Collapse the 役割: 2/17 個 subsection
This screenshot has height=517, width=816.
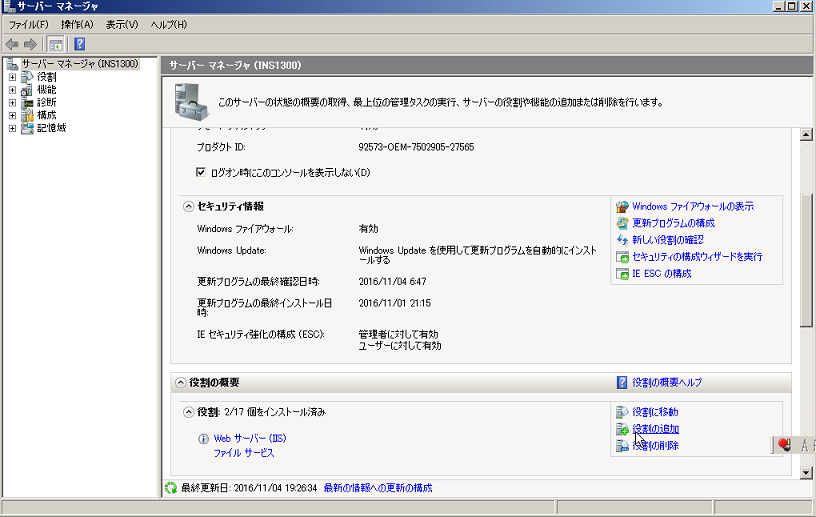click(188, 412)
